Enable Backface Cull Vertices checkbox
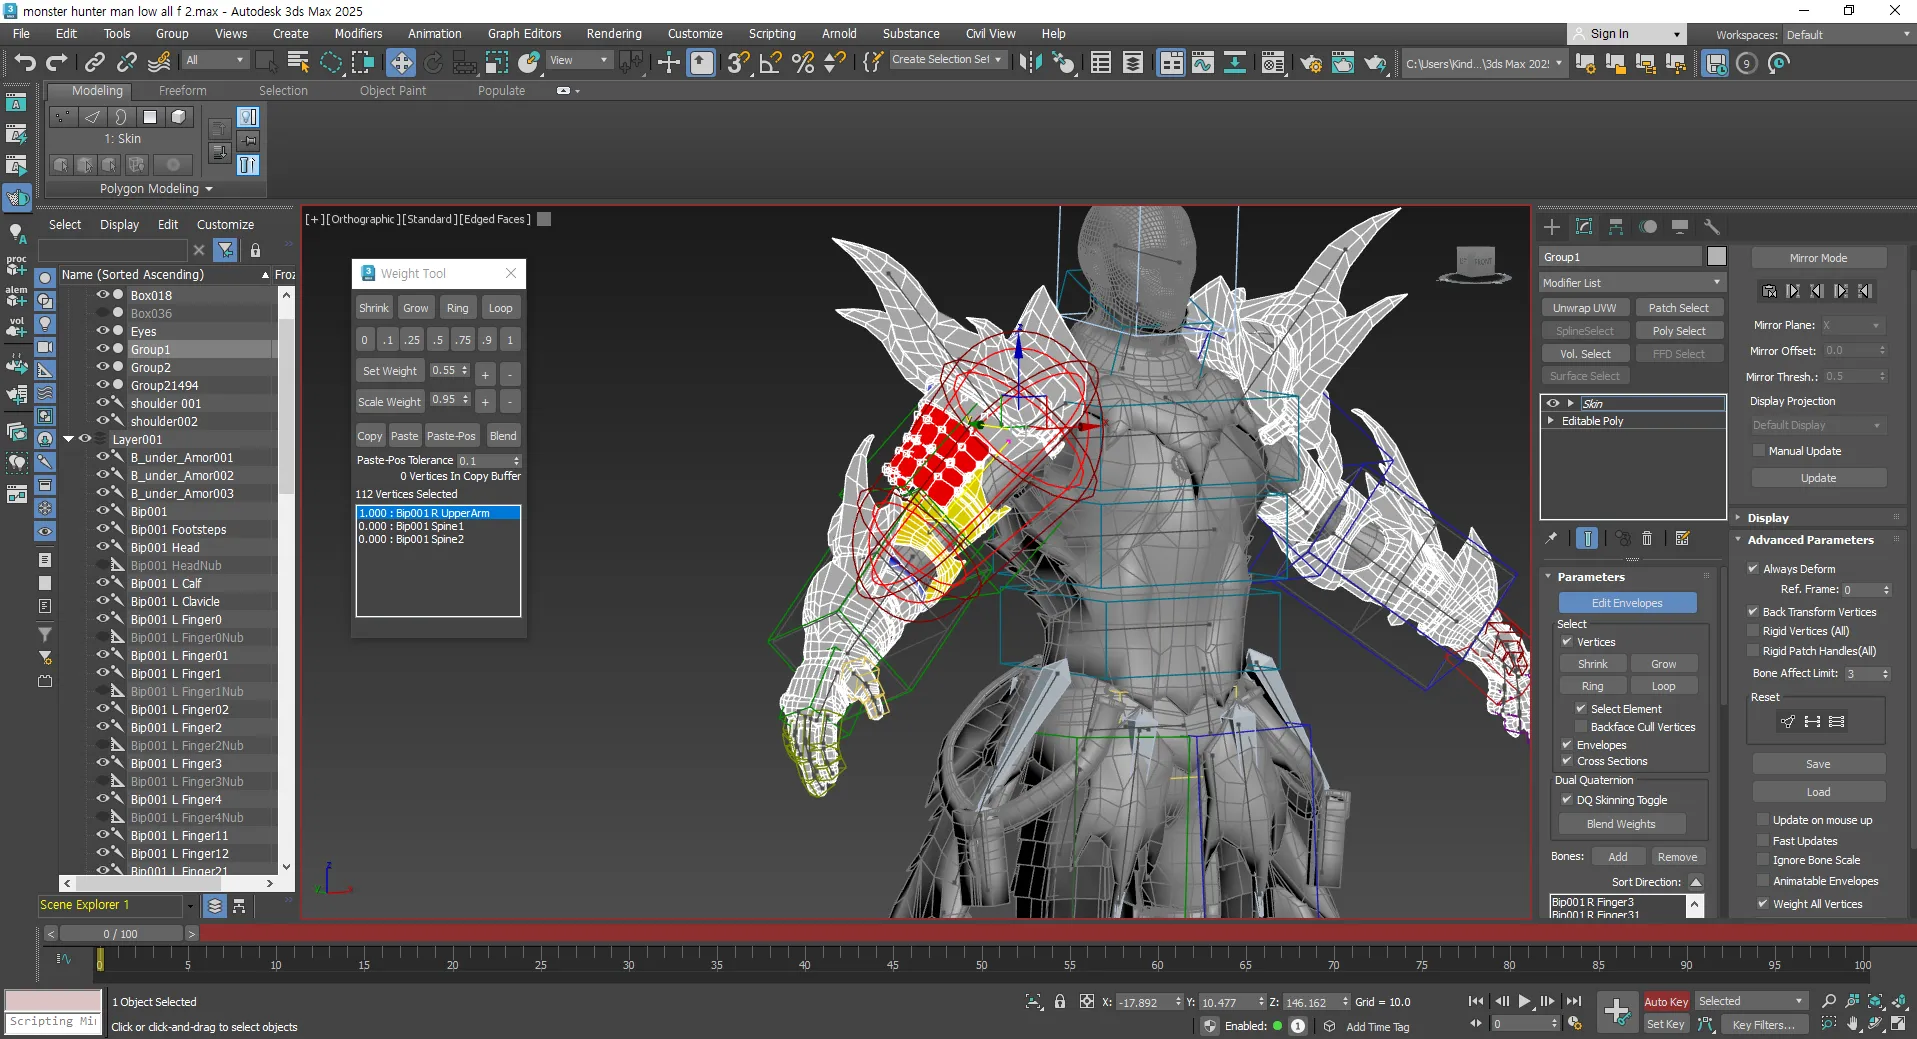The height and width of the screenshot is (1039, 1917). click(1581, 727)
